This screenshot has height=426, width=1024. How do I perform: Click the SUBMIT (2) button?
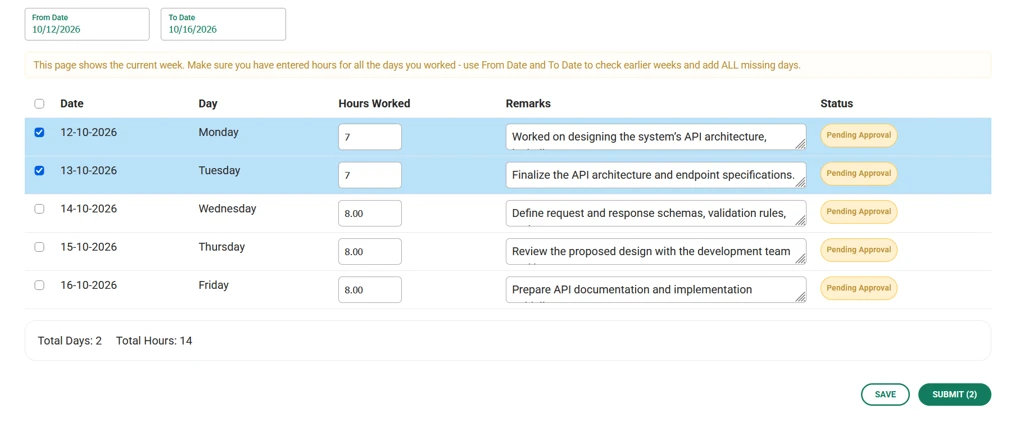click(954, 395)
